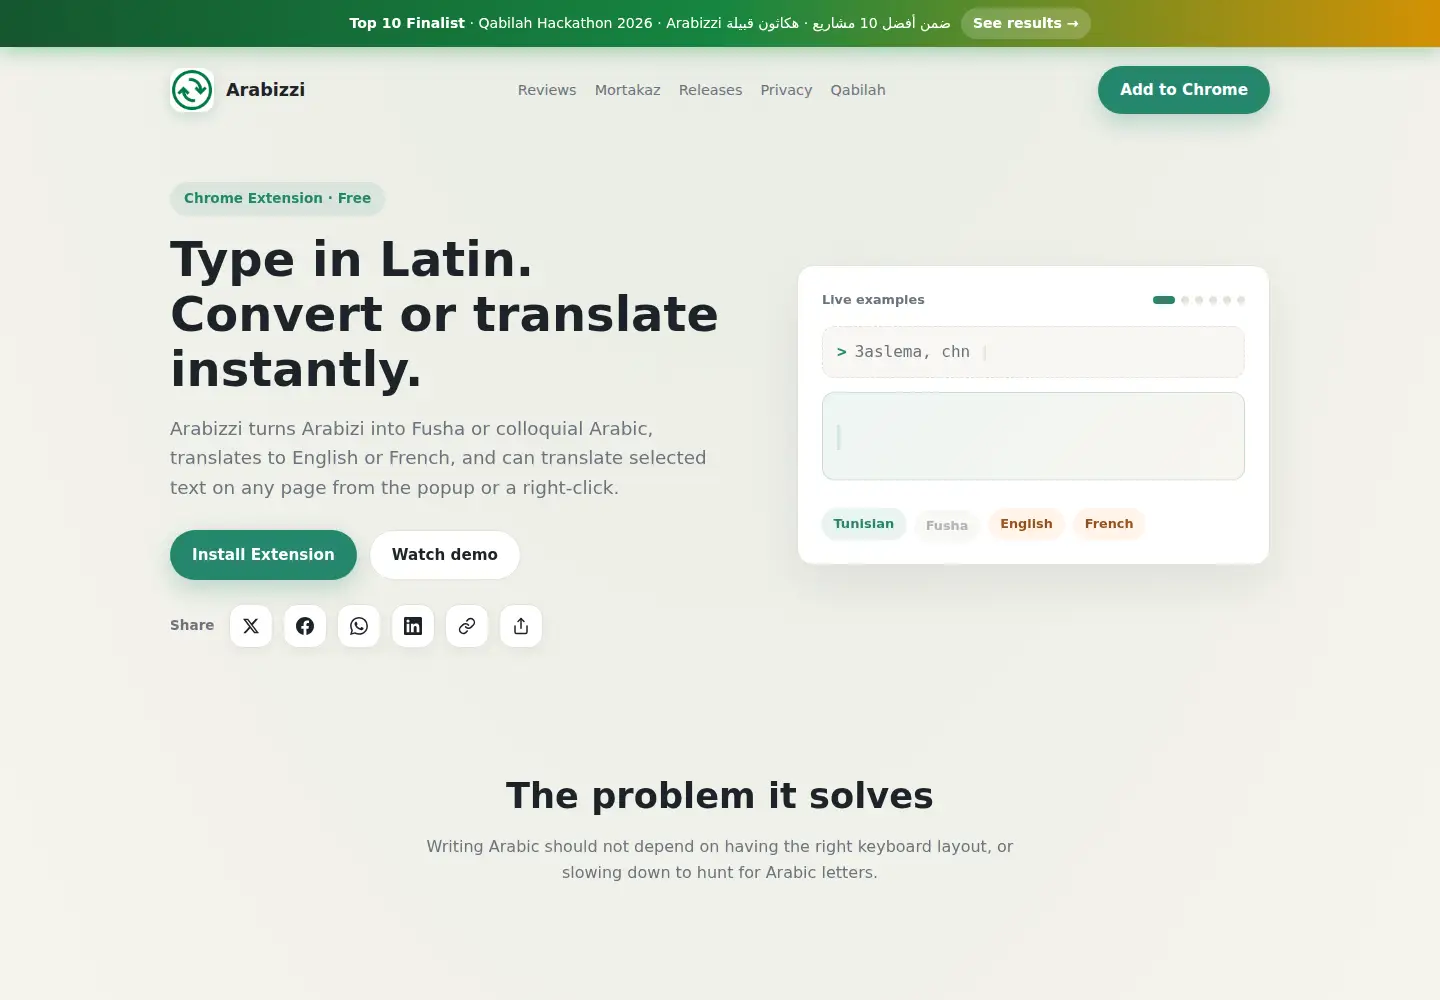
Task: Open See results in the top banner
Action: coord(1026,23)
